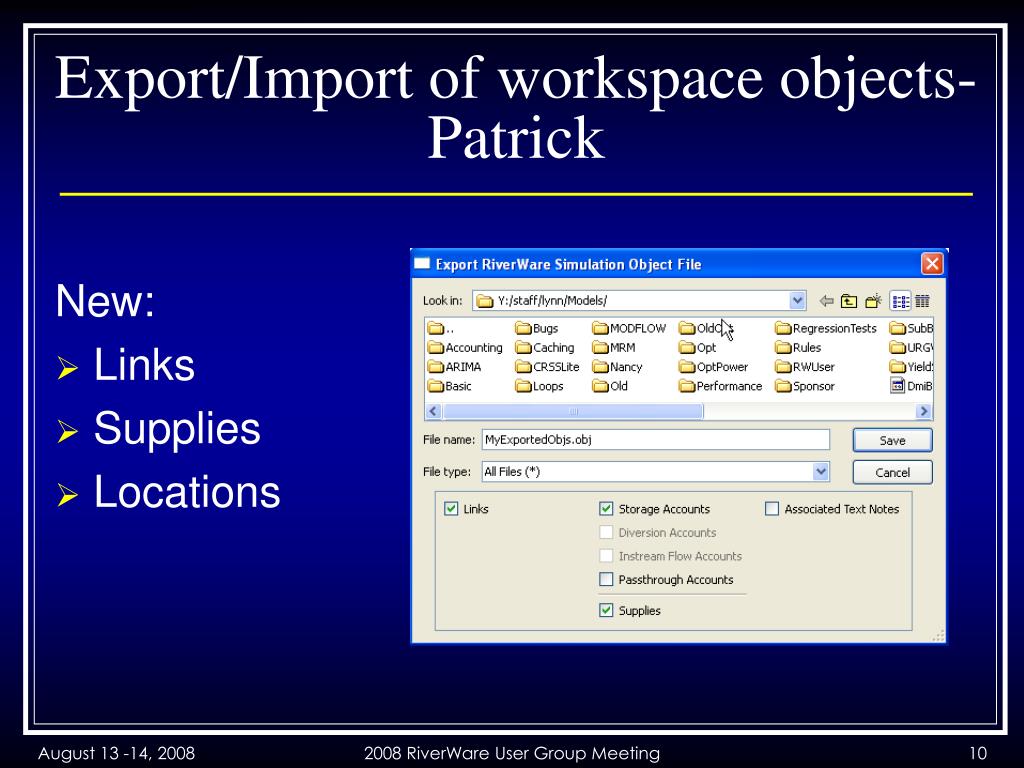Uncheck the Links checkbox

(x=451, y=509)
